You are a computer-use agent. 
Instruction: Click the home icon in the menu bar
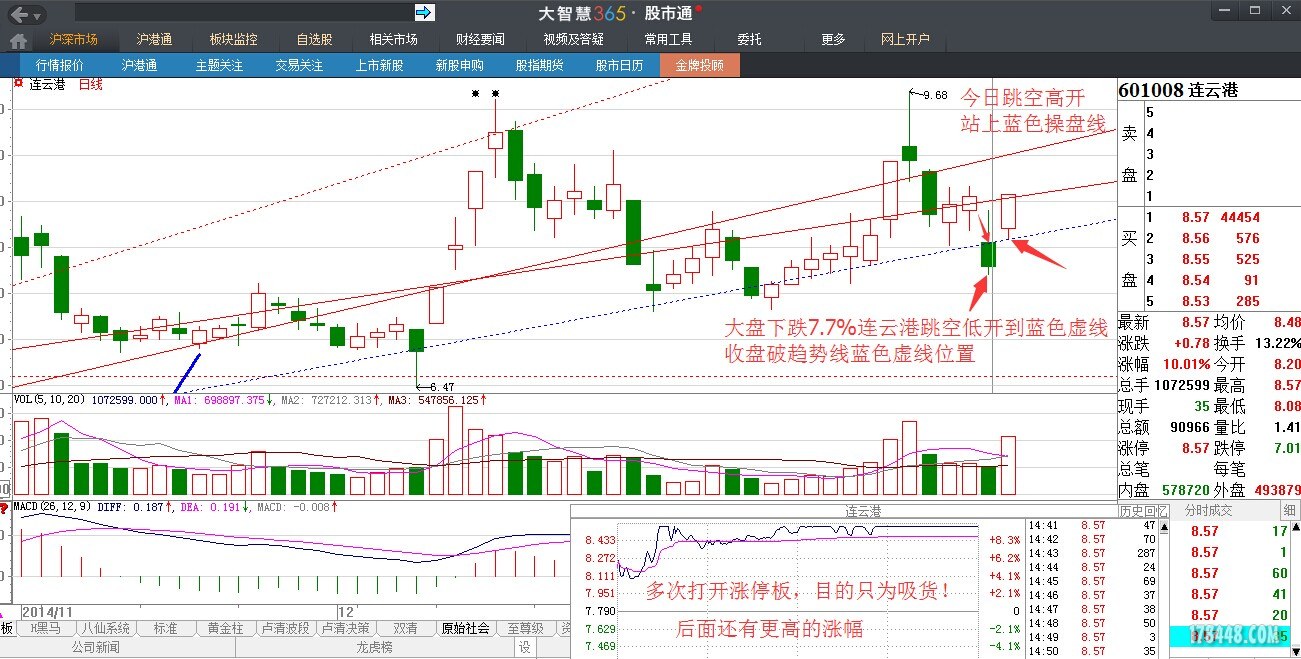click(18, 41)
